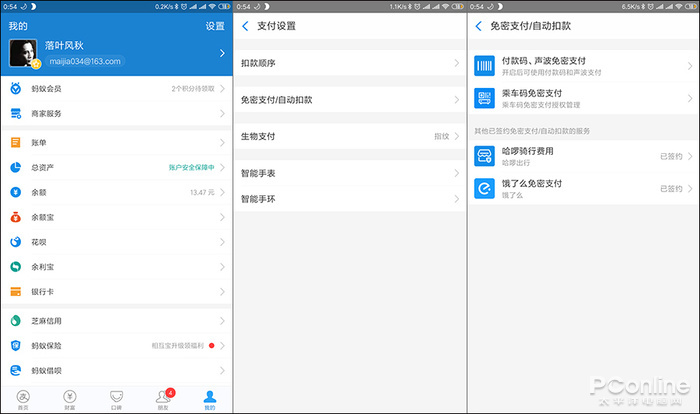This screenshot has width=700, height=414.
Task: Tap the 13.47 元 balance value
Action: (x=202, y=192)
